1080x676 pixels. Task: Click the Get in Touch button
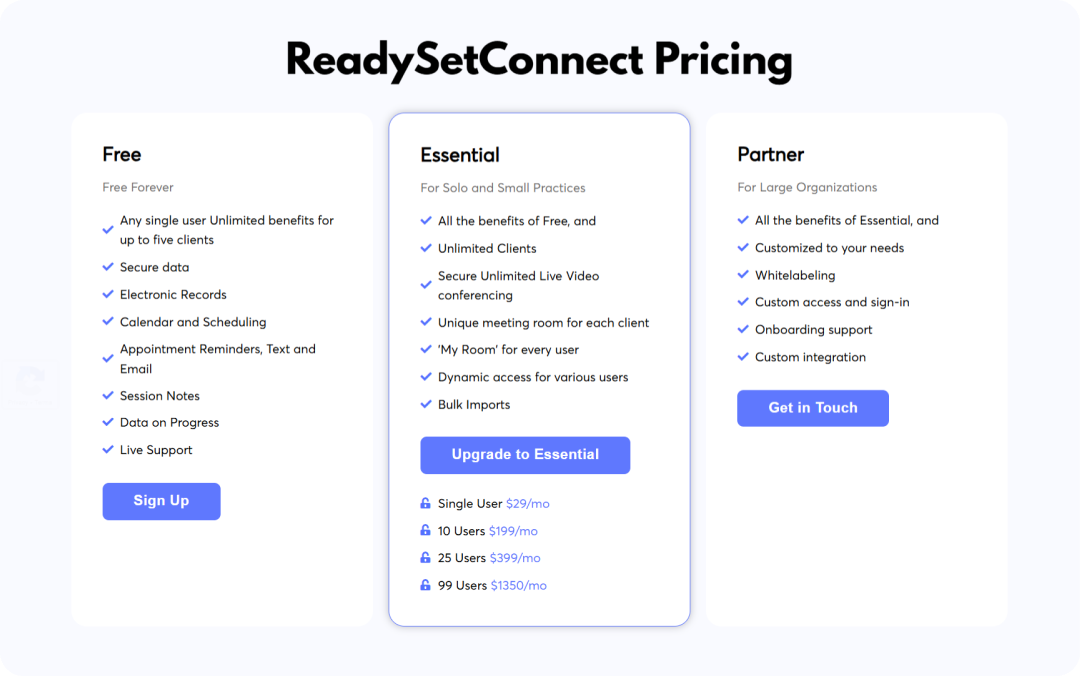813,408
